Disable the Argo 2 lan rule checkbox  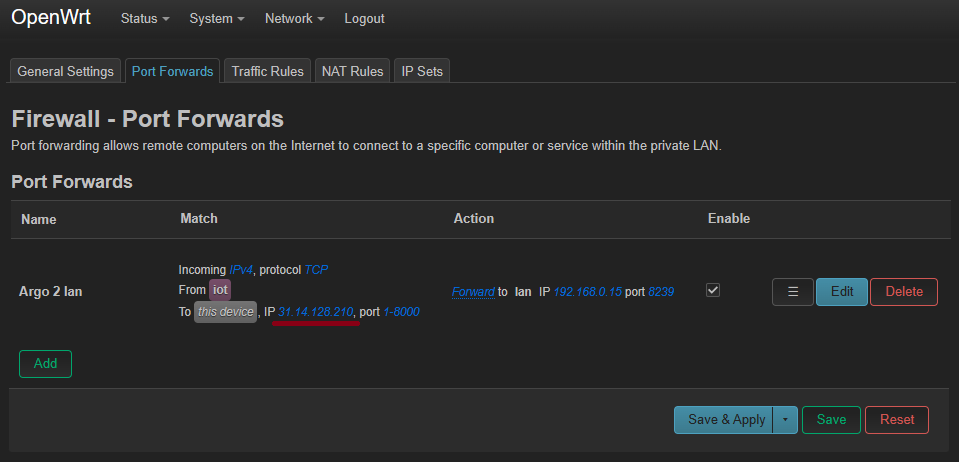[x=713, y=290]
